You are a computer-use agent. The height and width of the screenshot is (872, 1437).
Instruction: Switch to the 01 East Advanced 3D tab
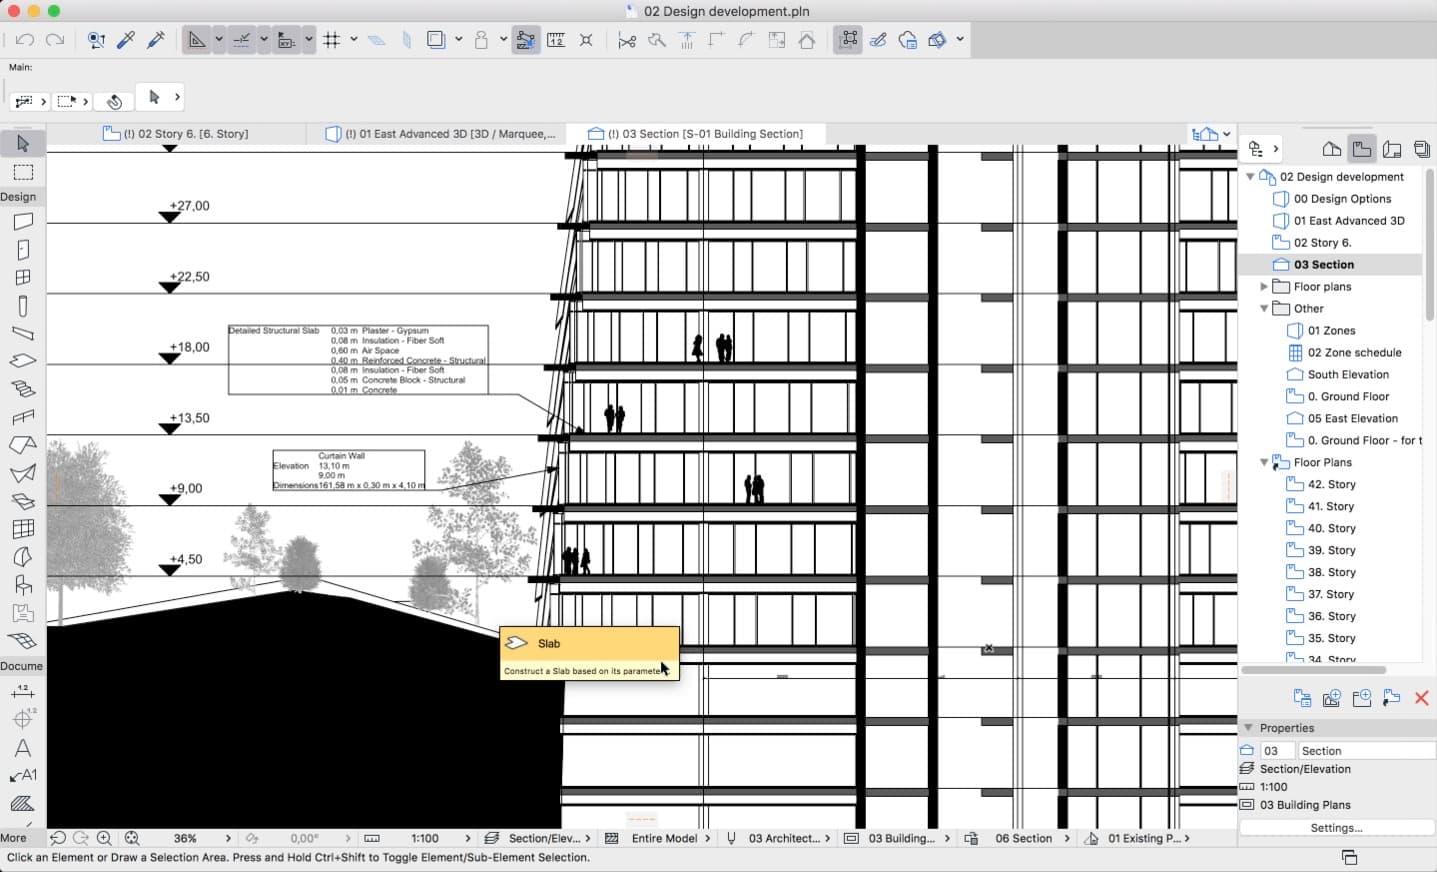[442, 134]
